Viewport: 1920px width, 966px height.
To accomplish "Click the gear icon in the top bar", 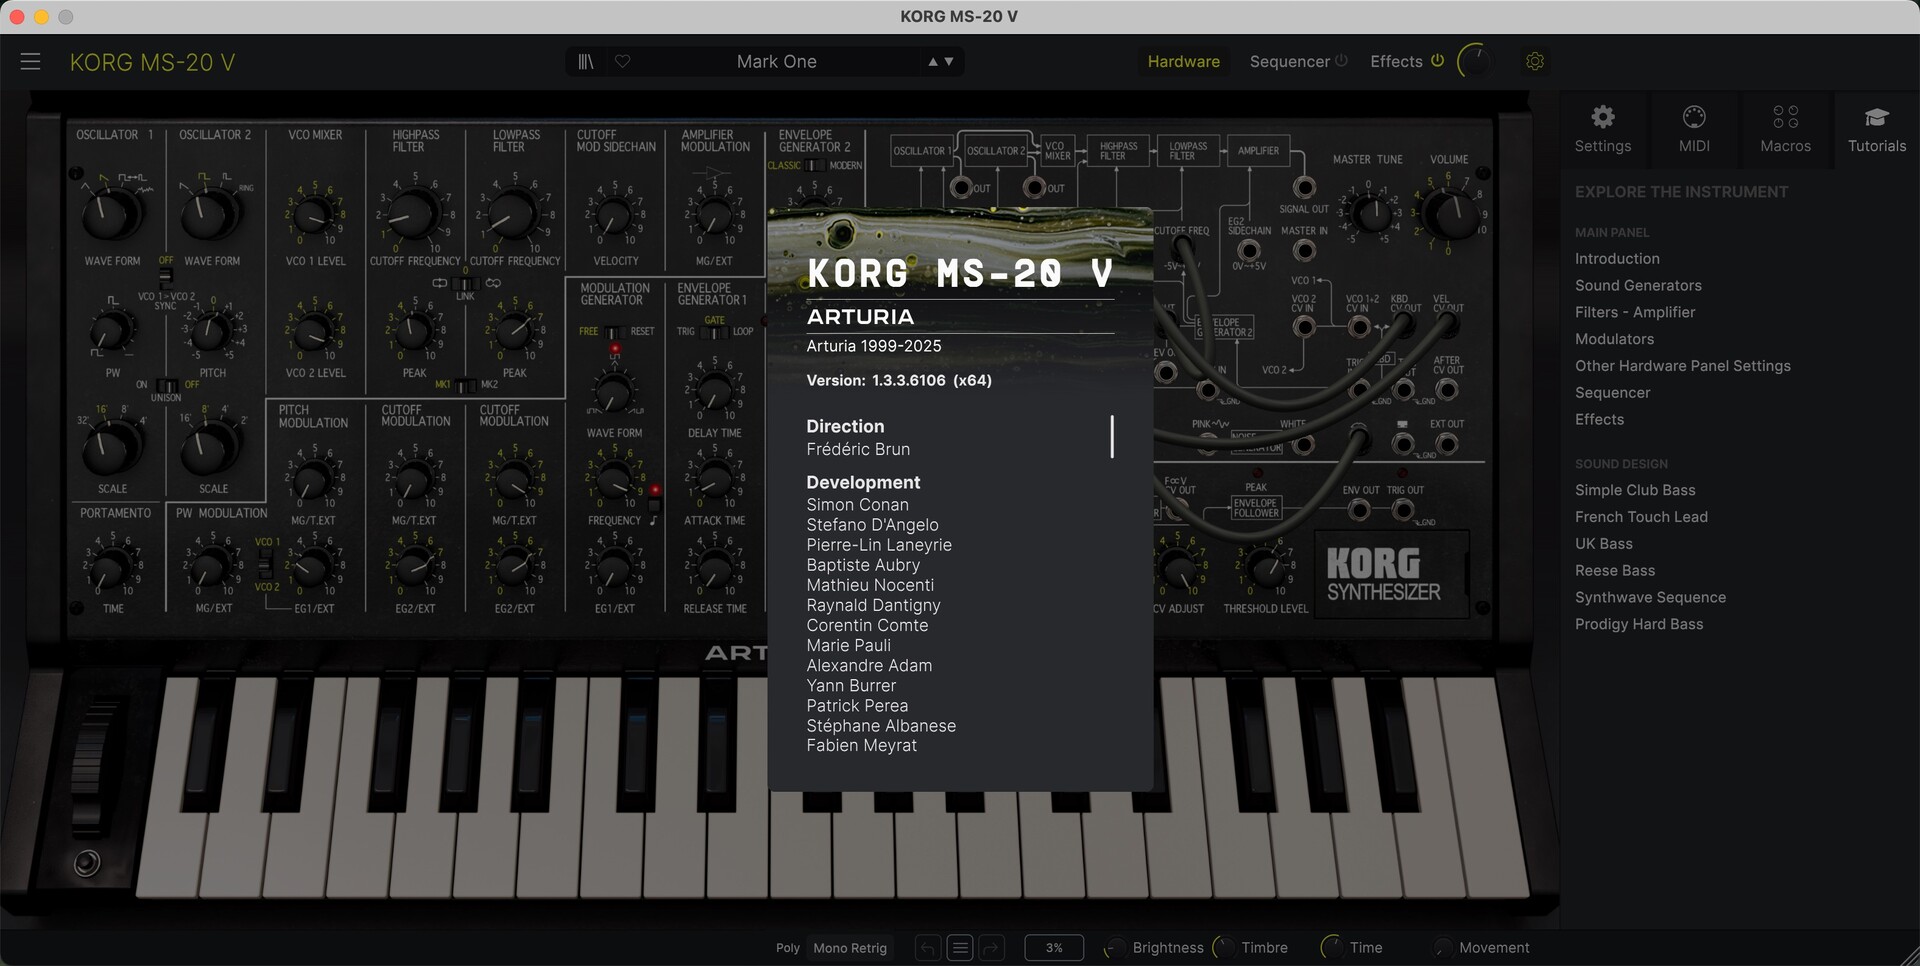I will [x=1535, y=62].
